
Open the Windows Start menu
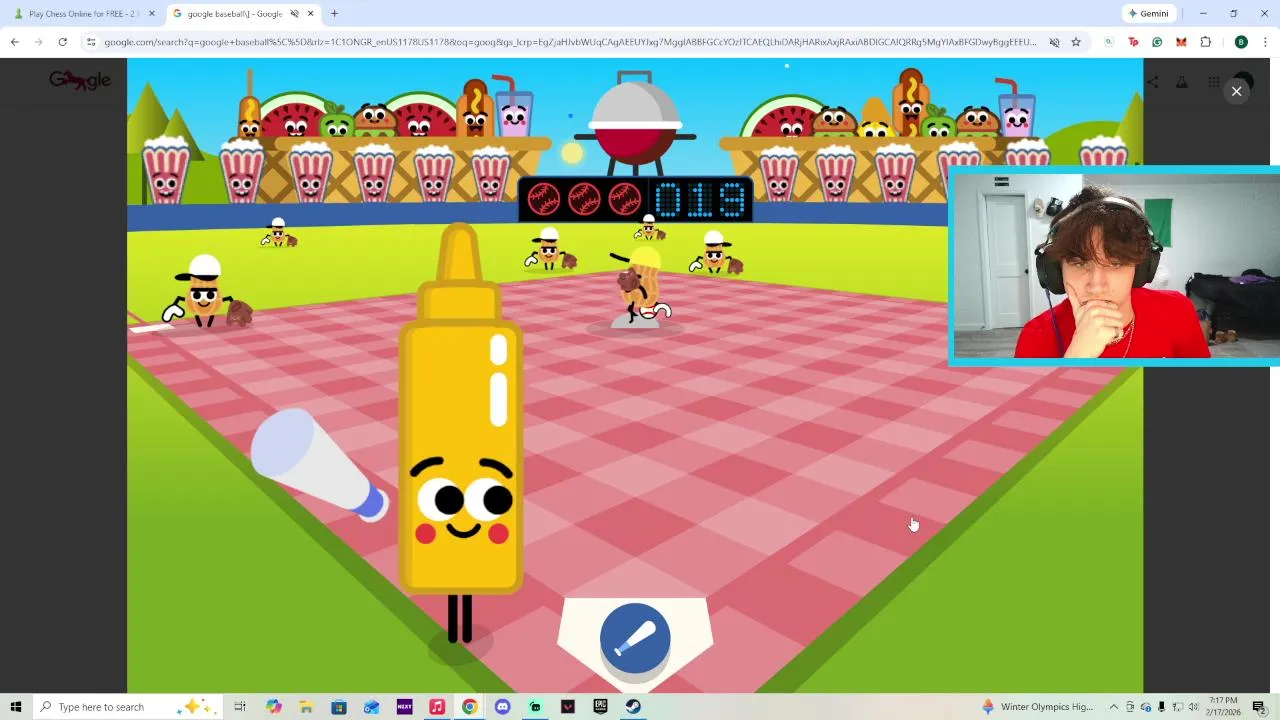pyautogui.click(x=15, y=707)
